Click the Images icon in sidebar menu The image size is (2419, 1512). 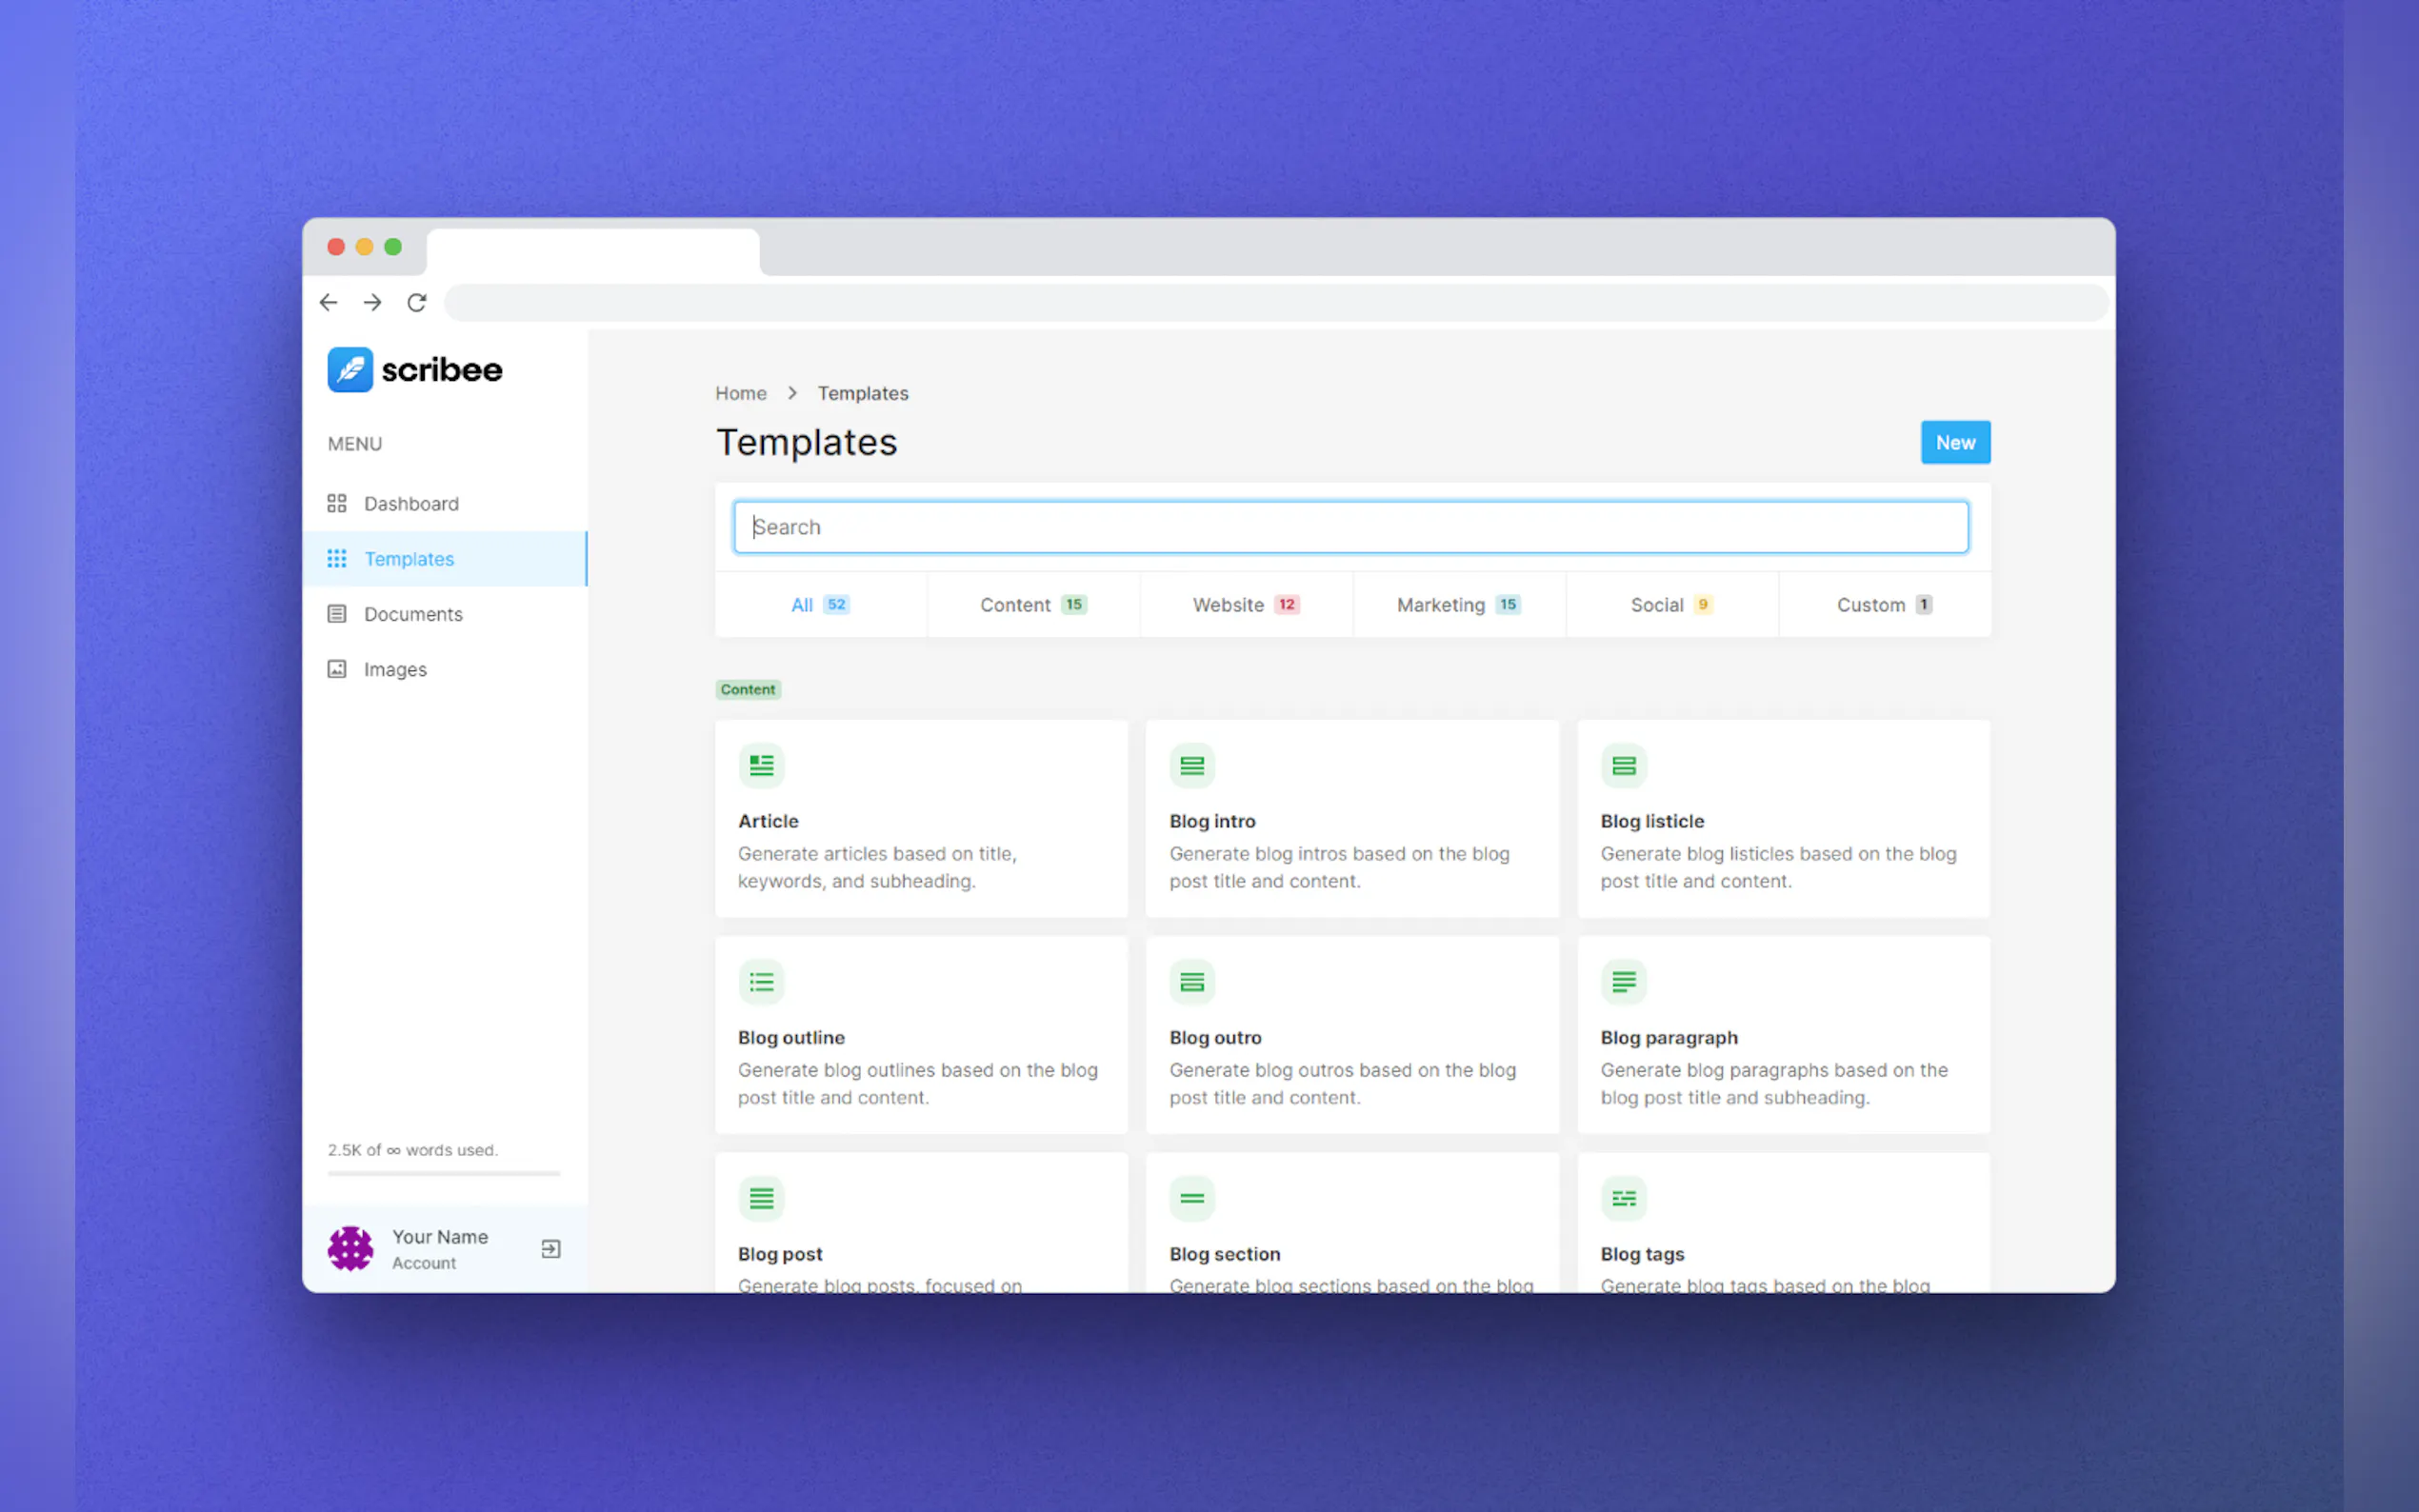(x=337, y=669)
